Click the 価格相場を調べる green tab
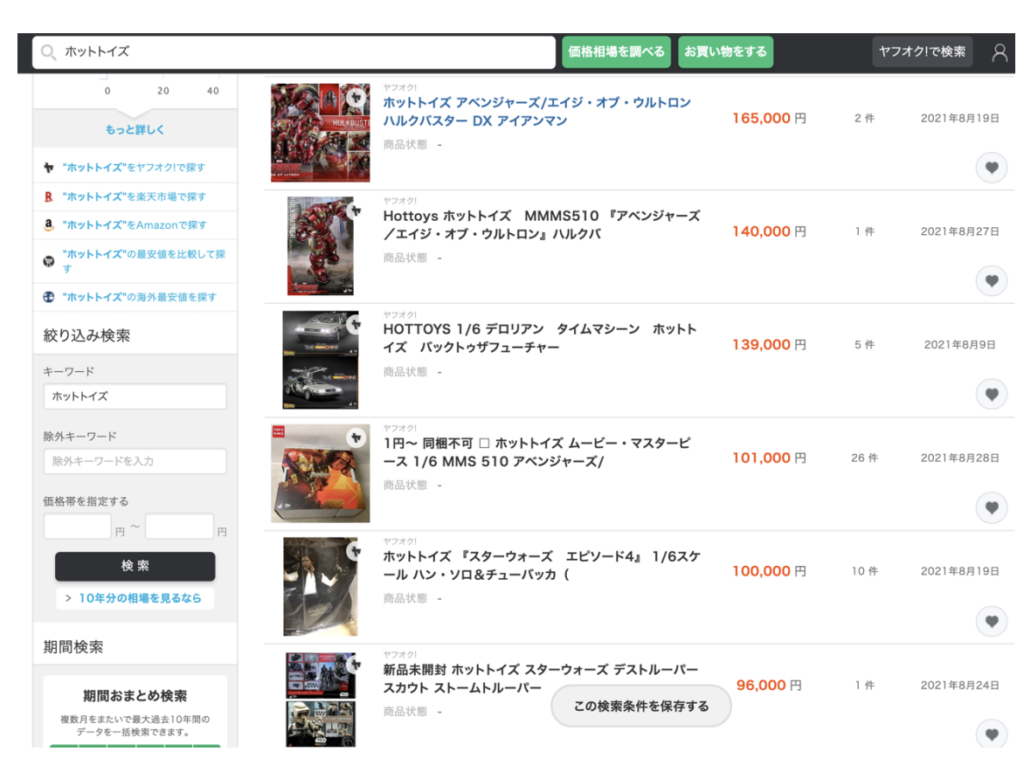 pyautogui.click(x=615, y=52)
